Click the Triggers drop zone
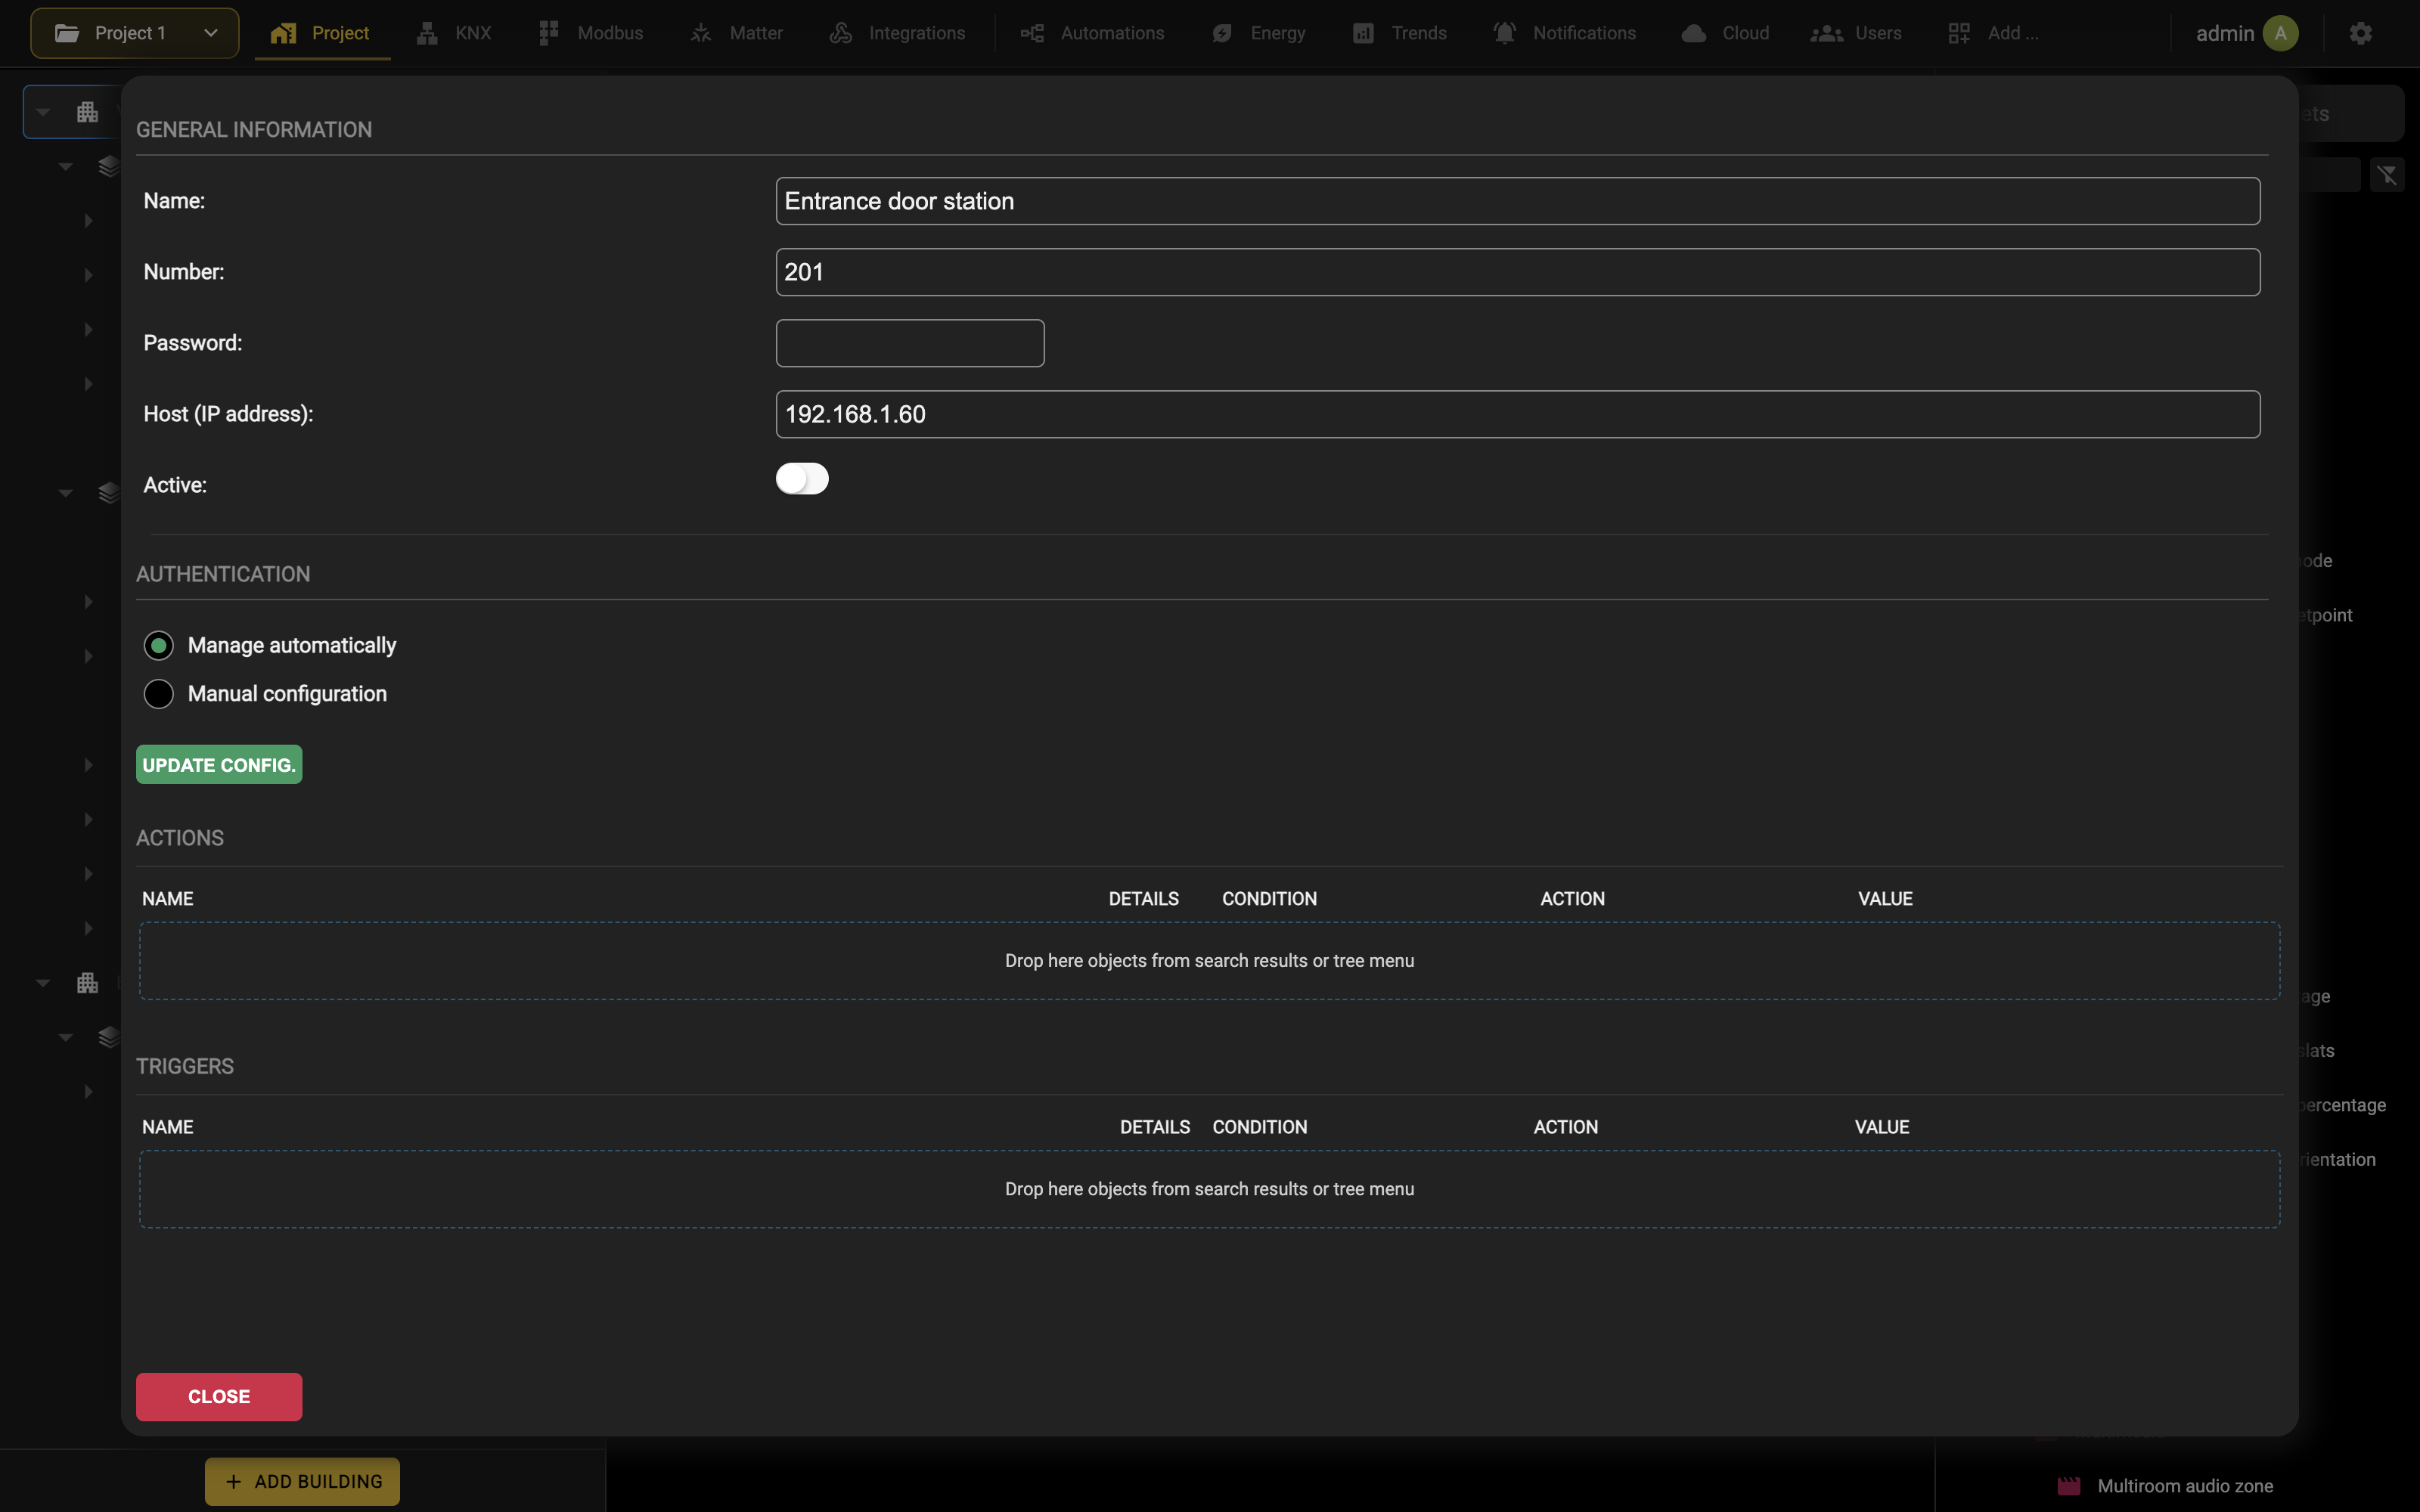The image size is (2420, 1512). point(1210,1189)
